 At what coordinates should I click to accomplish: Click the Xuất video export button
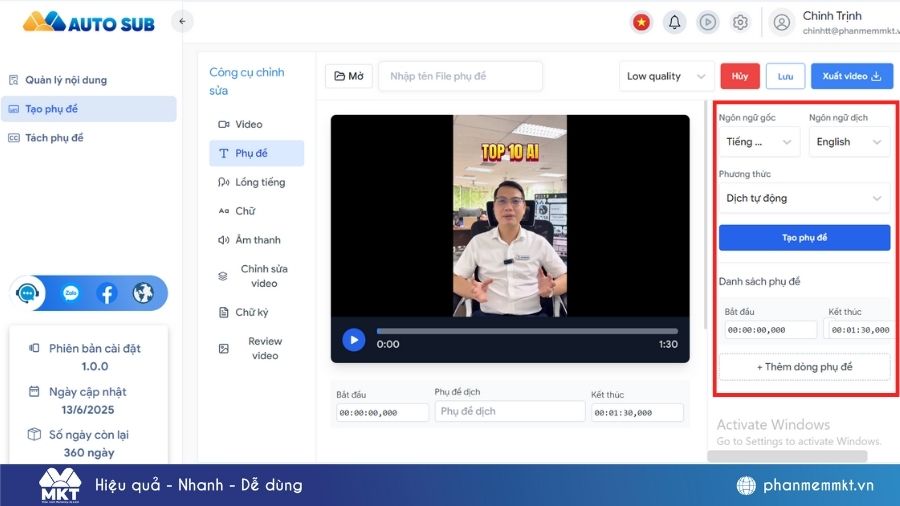(x=852, y=76)
